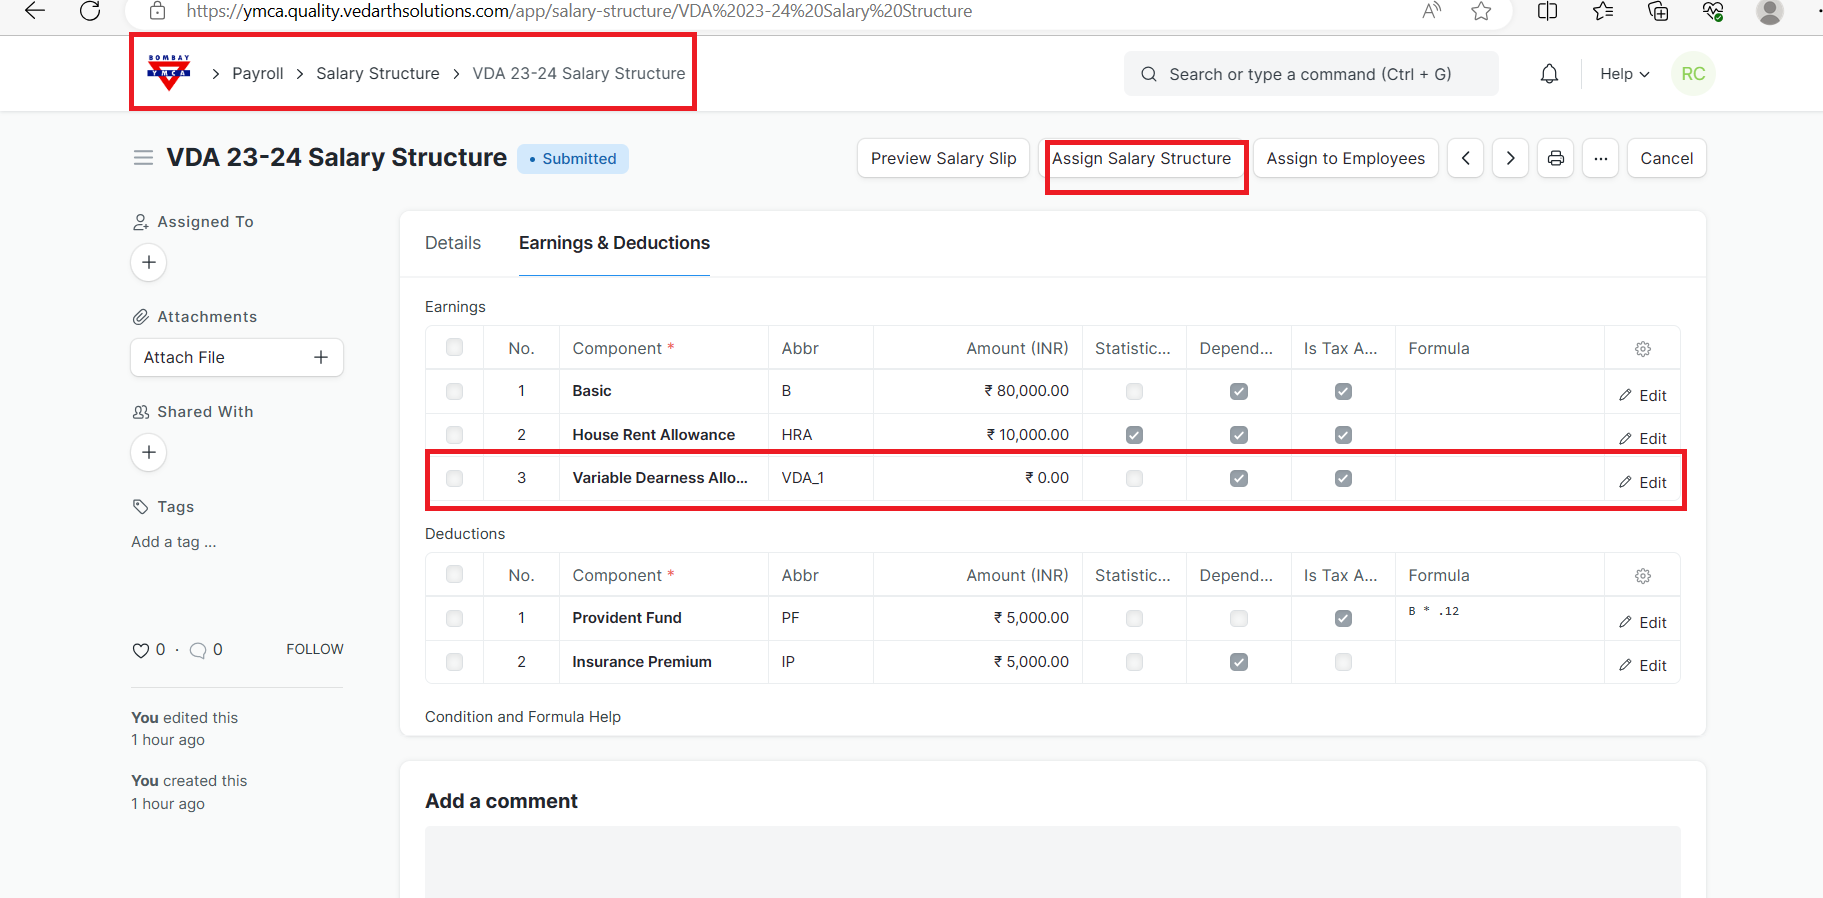Switch to the Details tab

(453, 243)
